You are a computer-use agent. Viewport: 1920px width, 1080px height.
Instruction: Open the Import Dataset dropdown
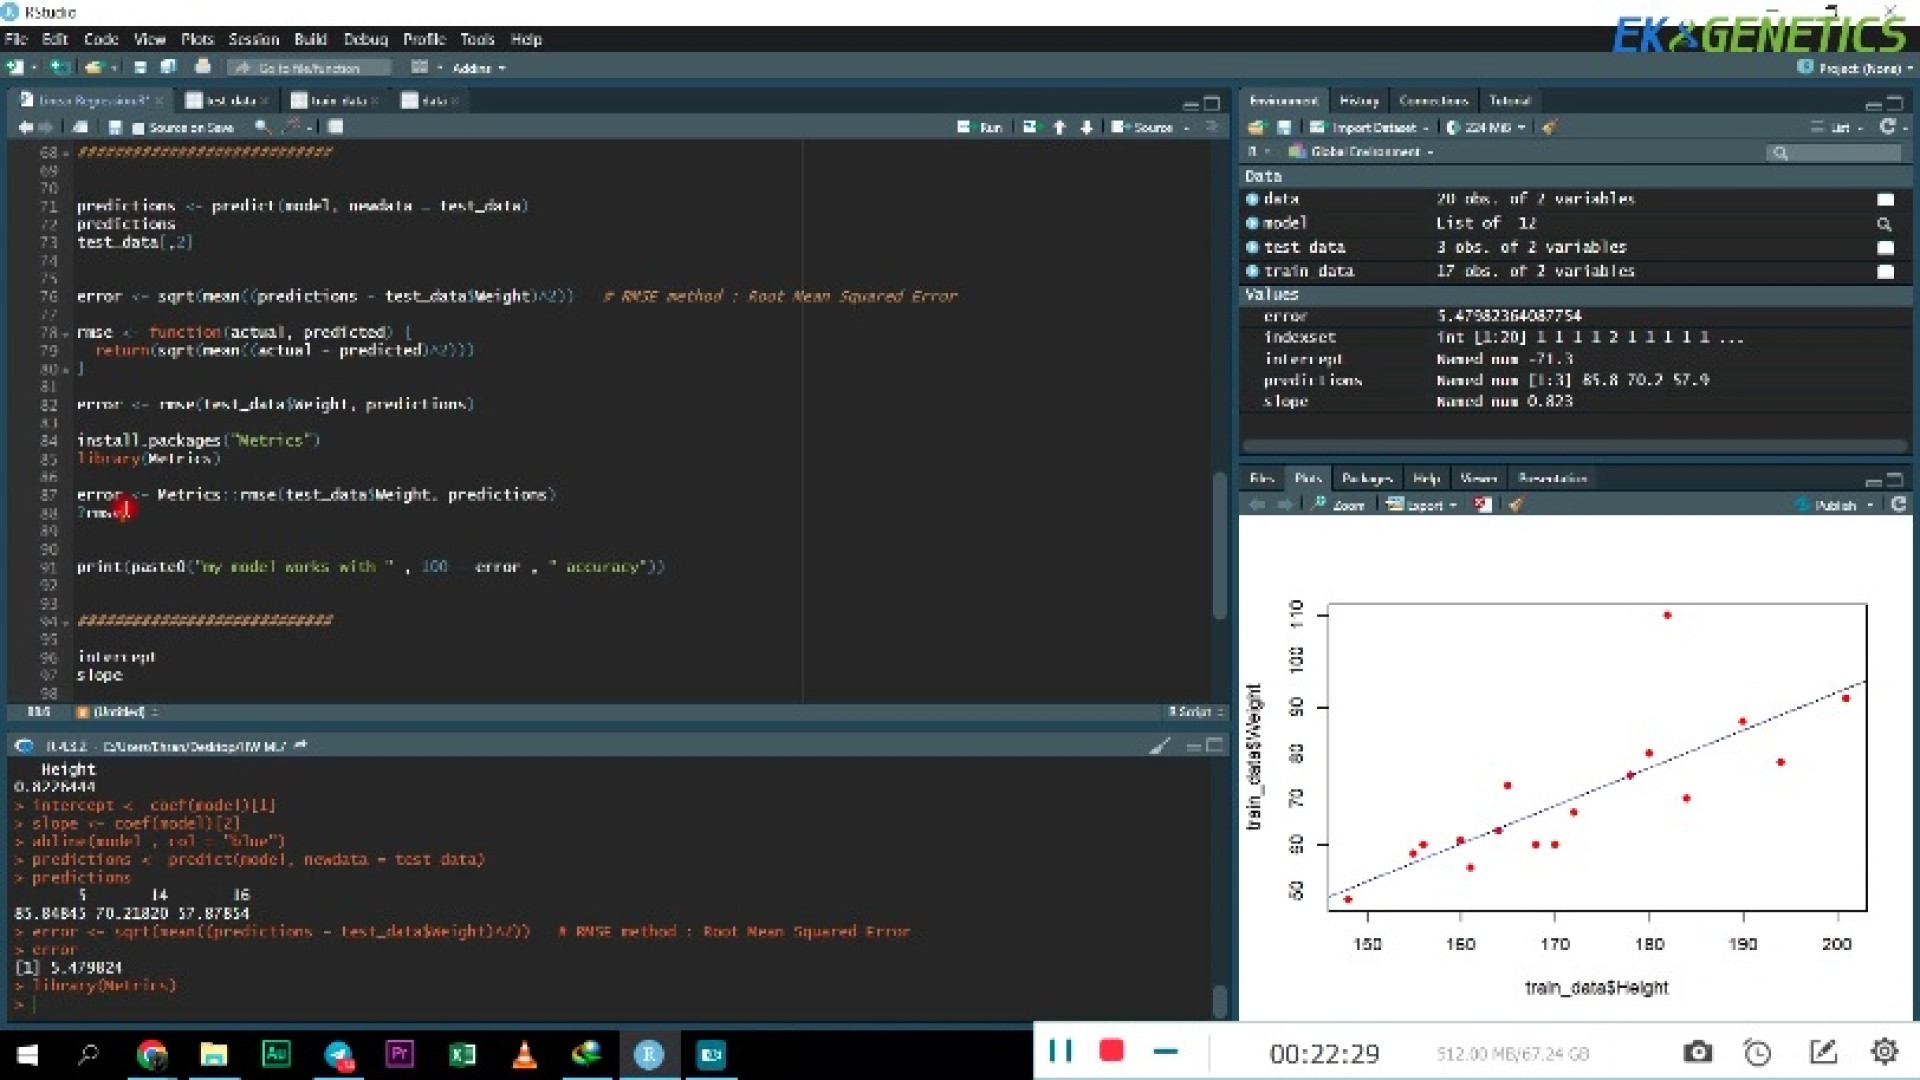click(1372, 127)
